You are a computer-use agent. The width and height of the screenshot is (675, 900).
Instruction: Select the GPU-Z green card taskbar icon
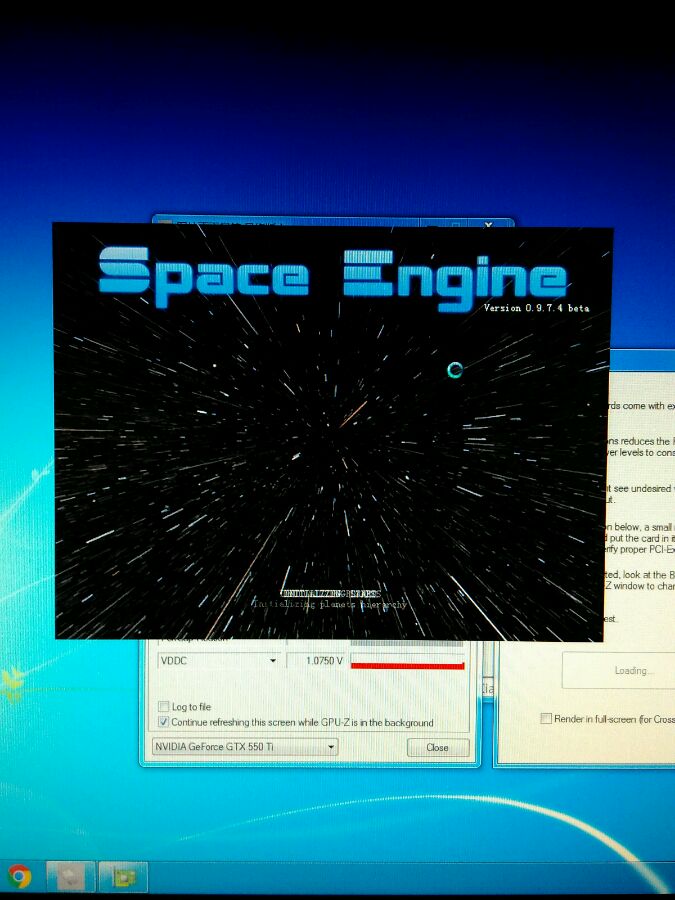[123, 876]
